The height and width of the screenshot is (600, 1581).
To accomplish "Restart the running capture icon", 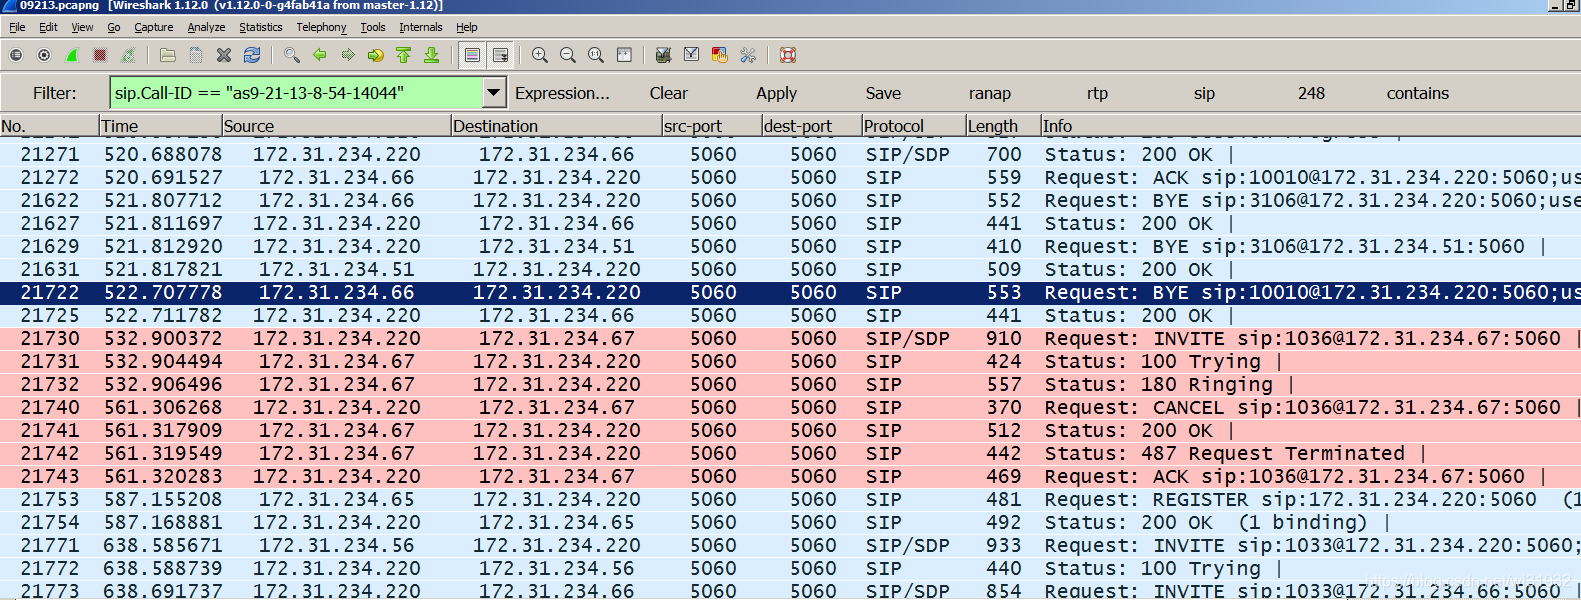I will click(128, 55).
